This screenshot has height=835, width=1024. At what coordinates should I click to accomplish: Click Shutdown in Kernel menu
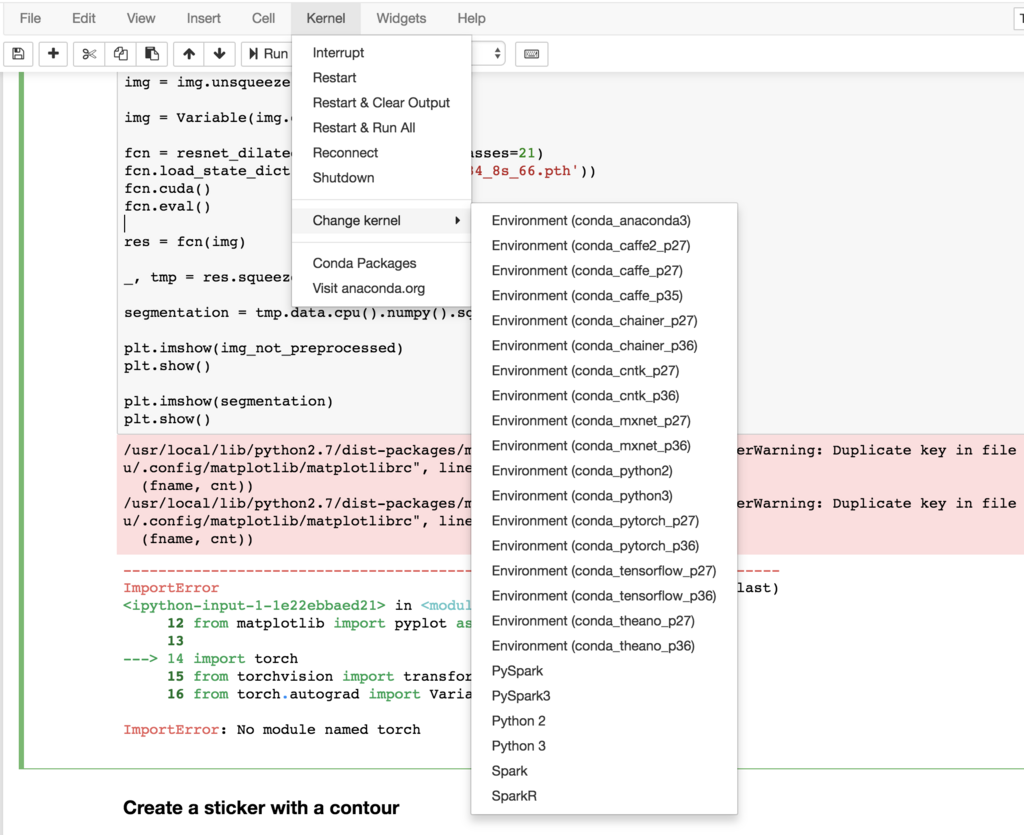pos(381,178)
